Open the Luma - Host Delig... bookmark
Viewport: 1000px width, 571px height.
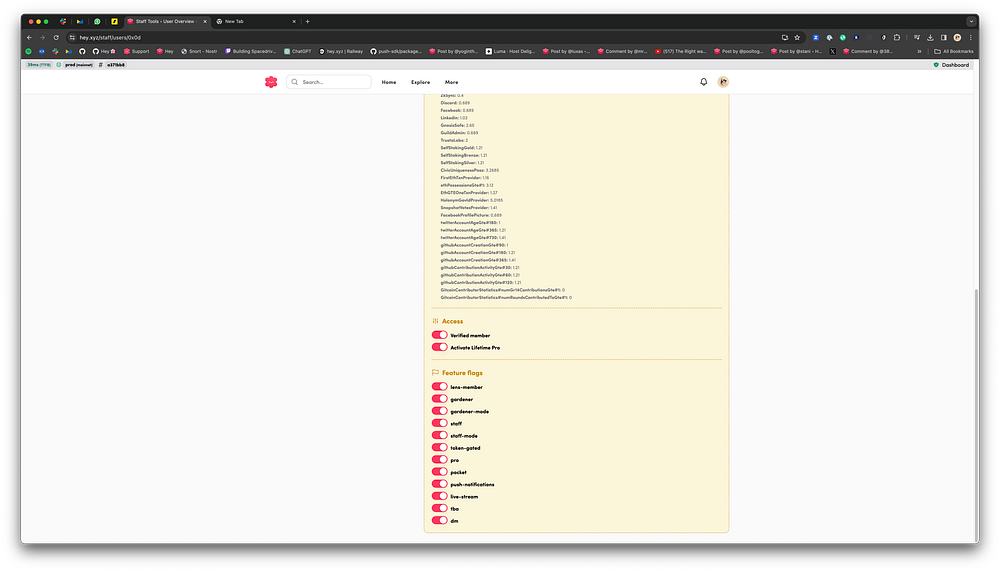[511, 51]
